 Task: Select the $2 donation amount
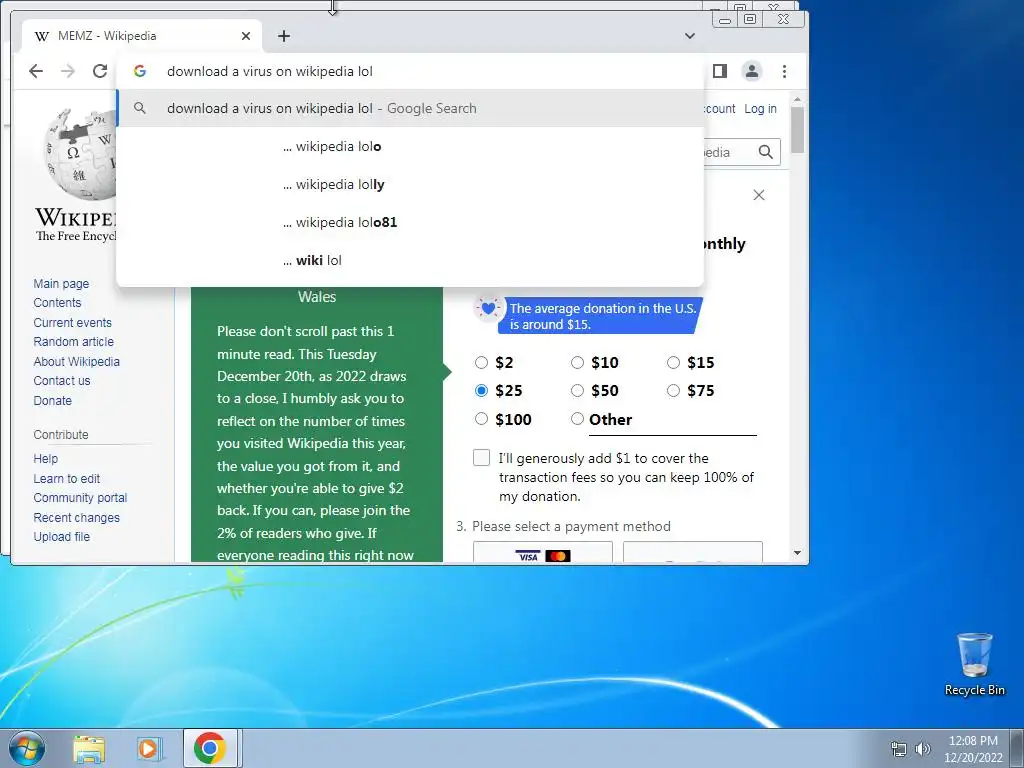click(x=481, y=362)
